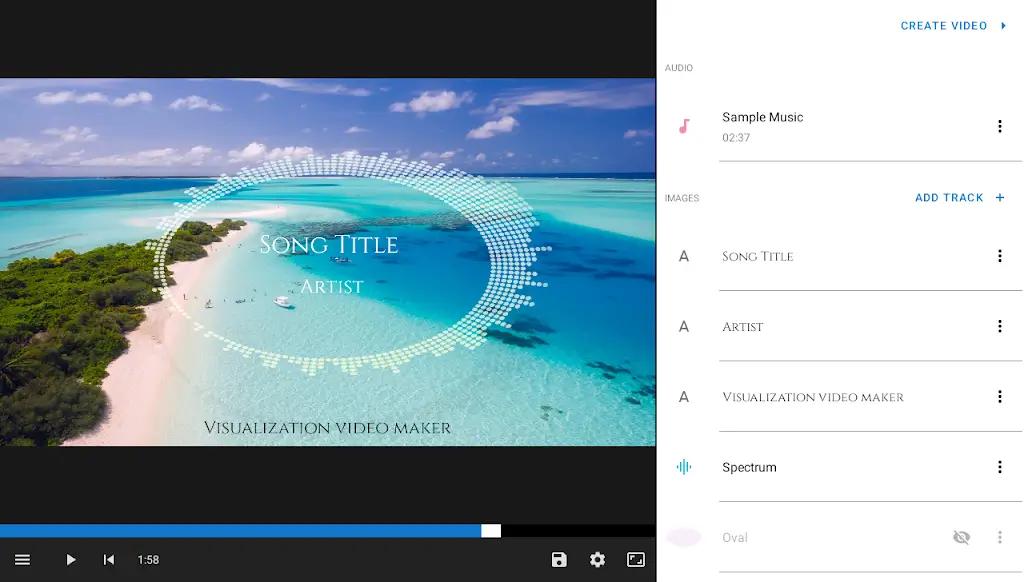Select the text icon beside ARTIST
Viewport: 1024px width, 582px height.
684,326
